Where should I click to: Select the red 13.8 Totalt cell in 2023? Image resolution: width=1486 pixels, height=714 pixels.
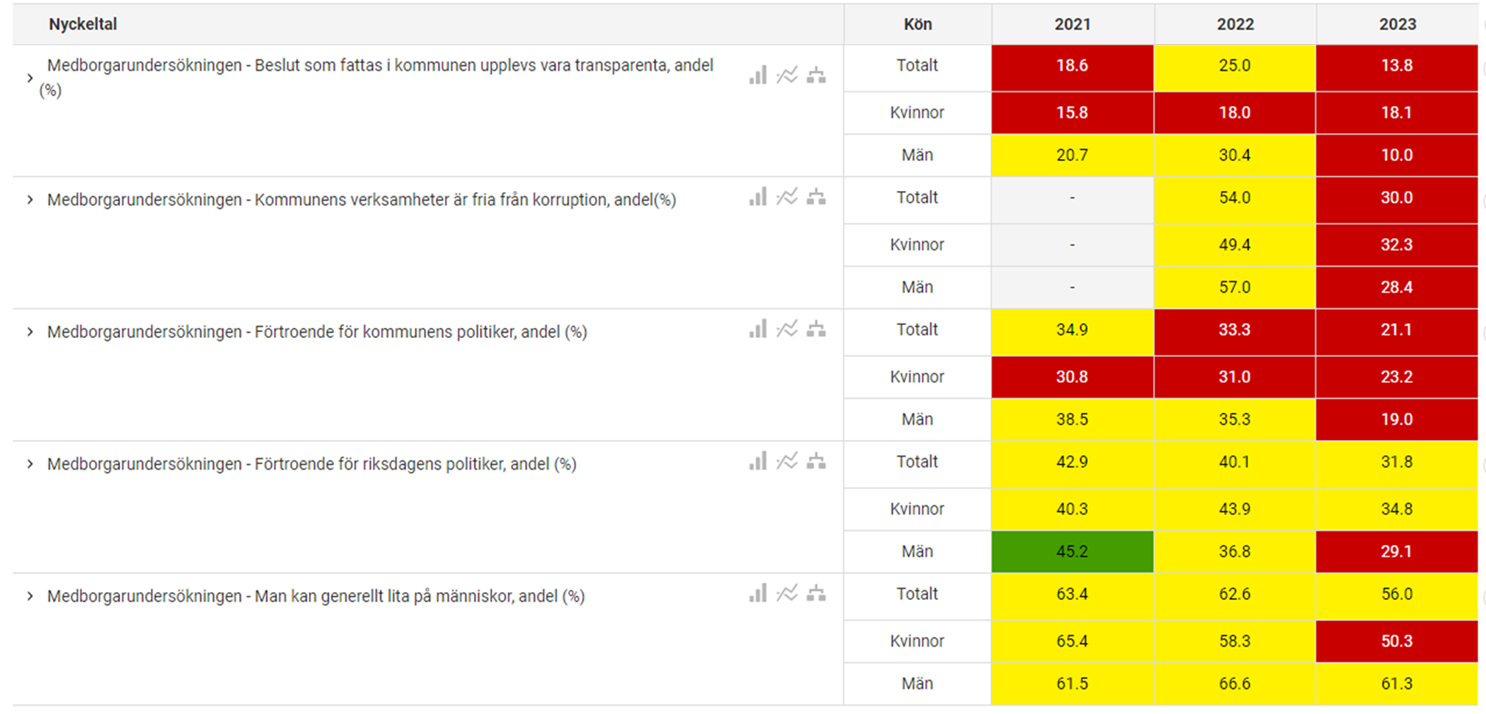(x=1397, y=66)
